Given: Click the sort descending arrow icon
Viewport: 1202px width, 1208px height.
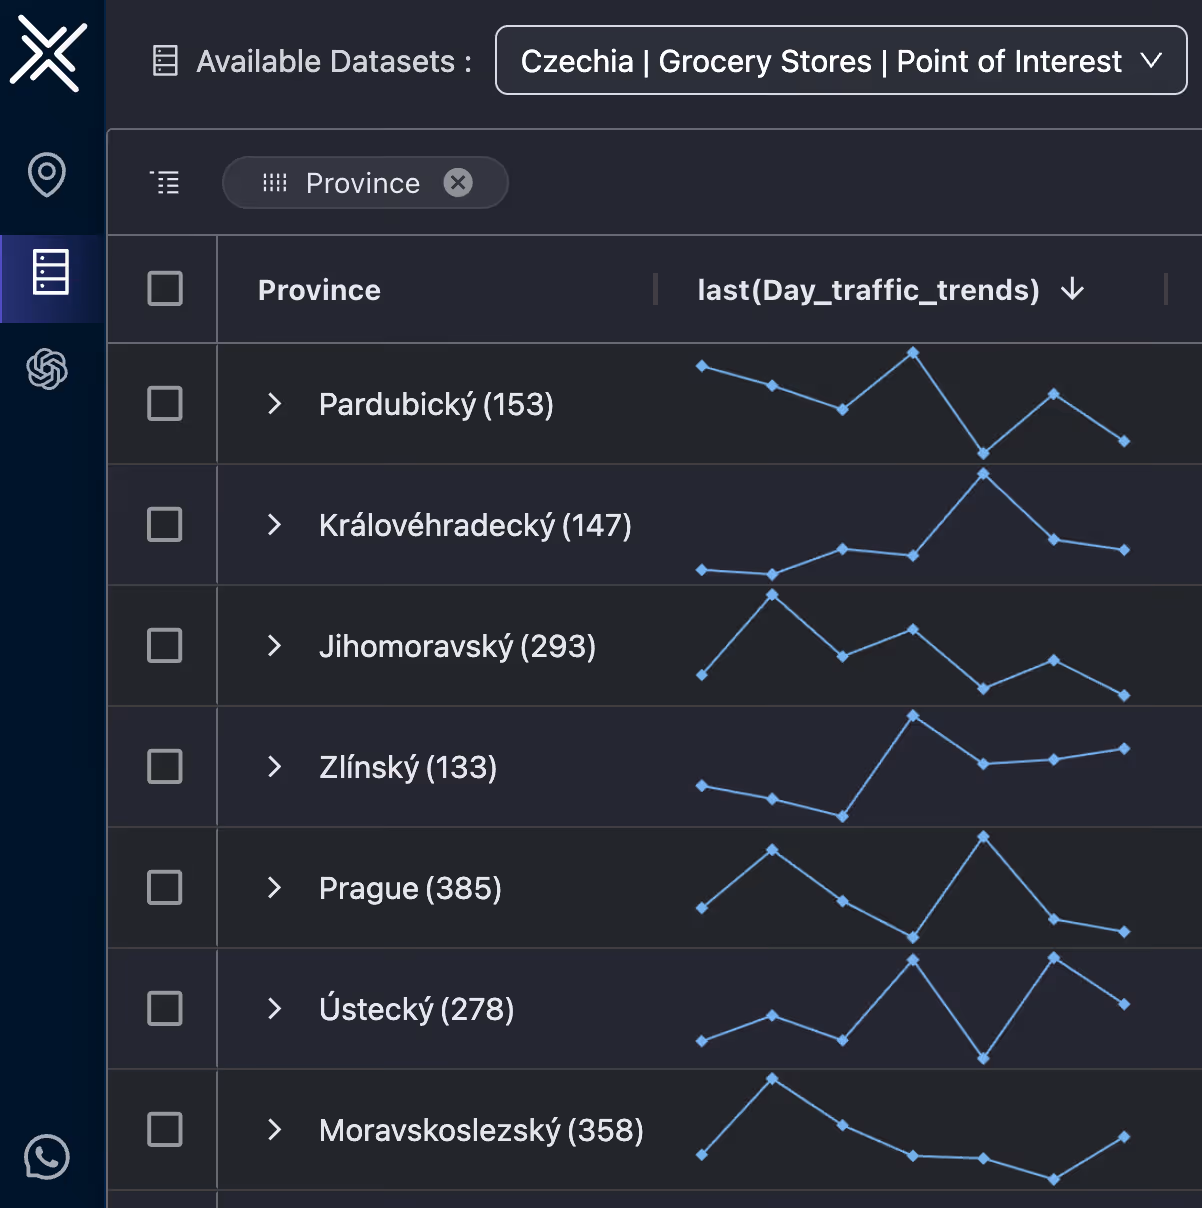Looking at the screenshot, I should [x=1072, y=289].
